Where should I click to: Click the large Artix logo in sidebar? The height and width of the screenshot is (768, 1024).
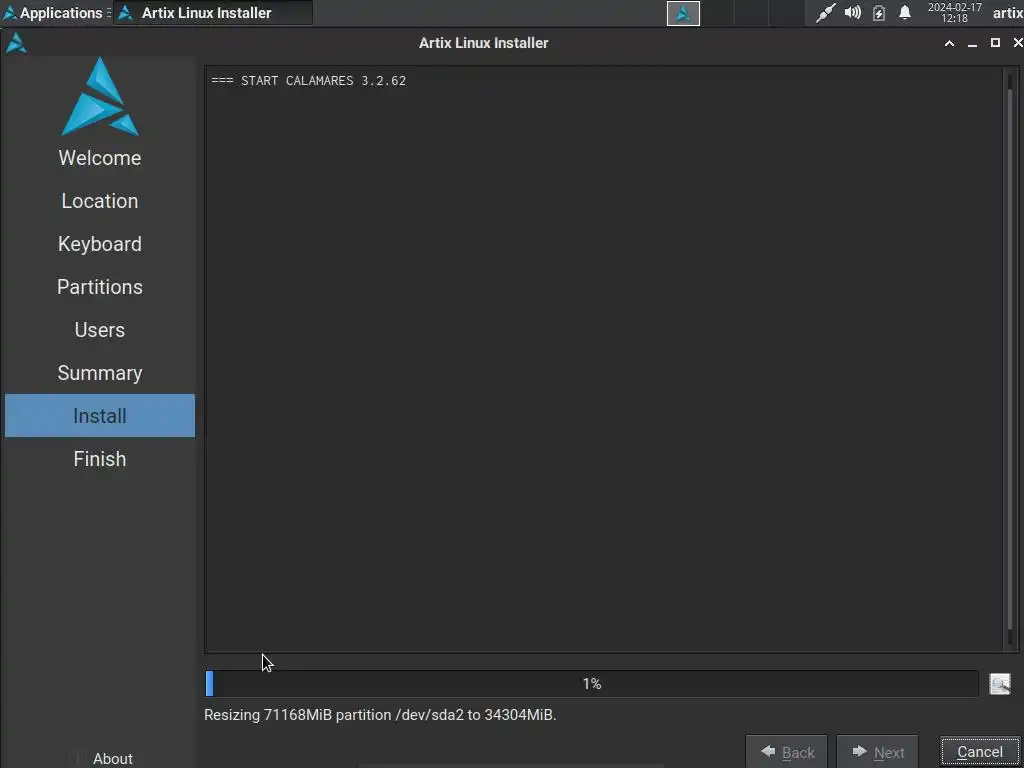[x=100, y=97]
